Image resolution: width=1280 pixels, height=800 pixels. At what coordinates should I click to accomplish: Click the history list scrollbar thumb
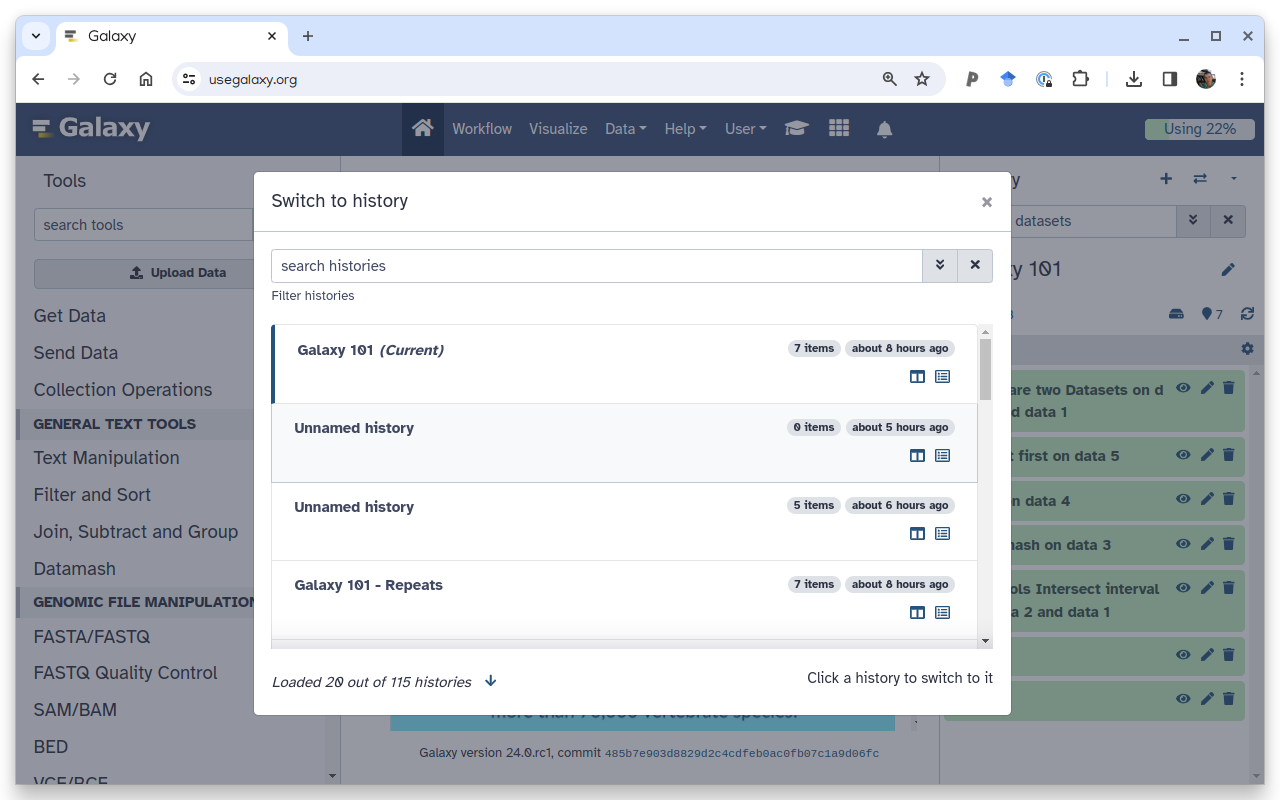click(x=985, y=369)
